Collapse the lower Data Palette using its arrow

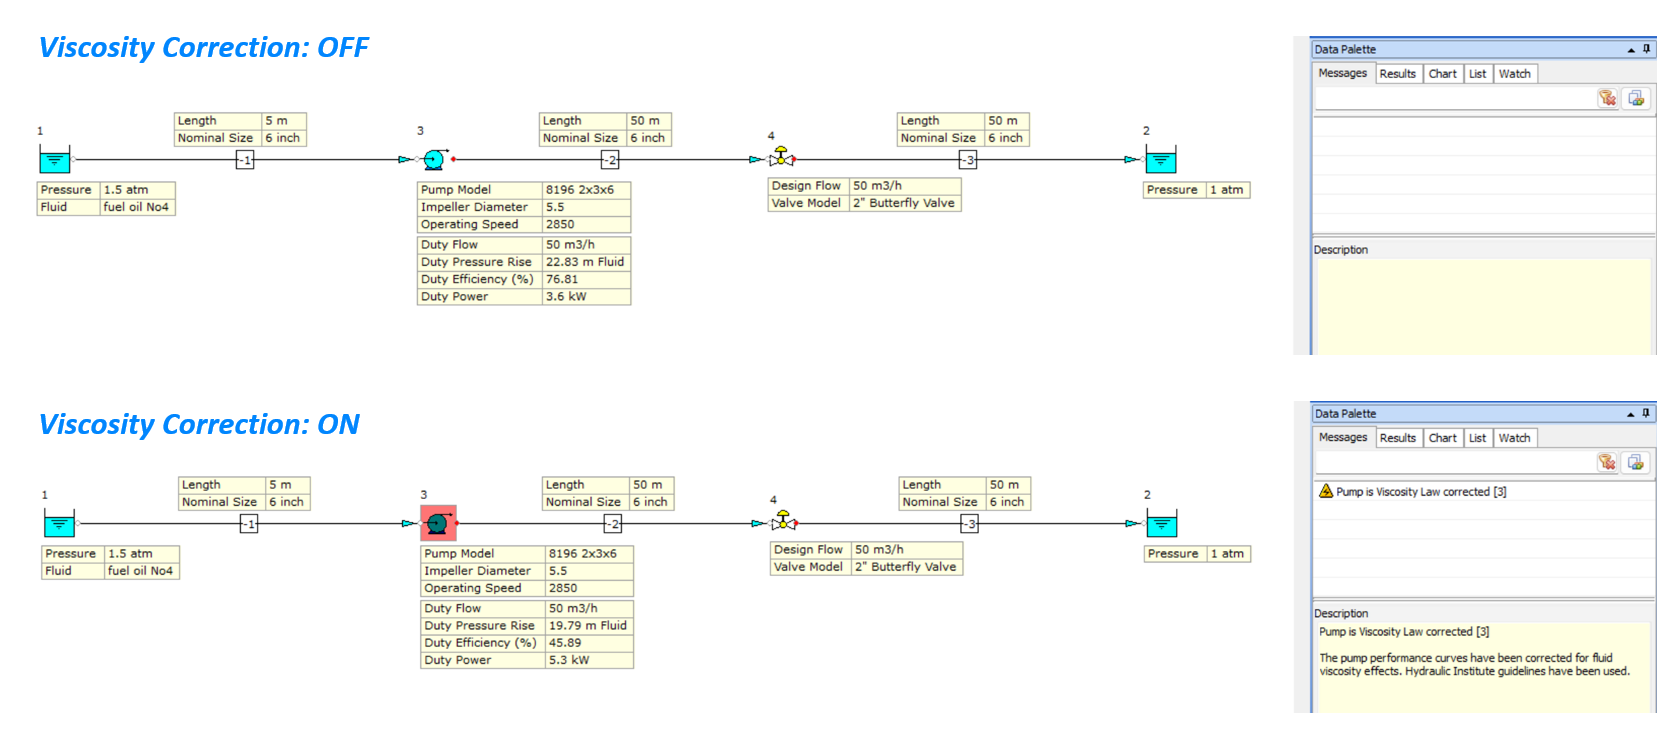click(x=1631, y=414)
